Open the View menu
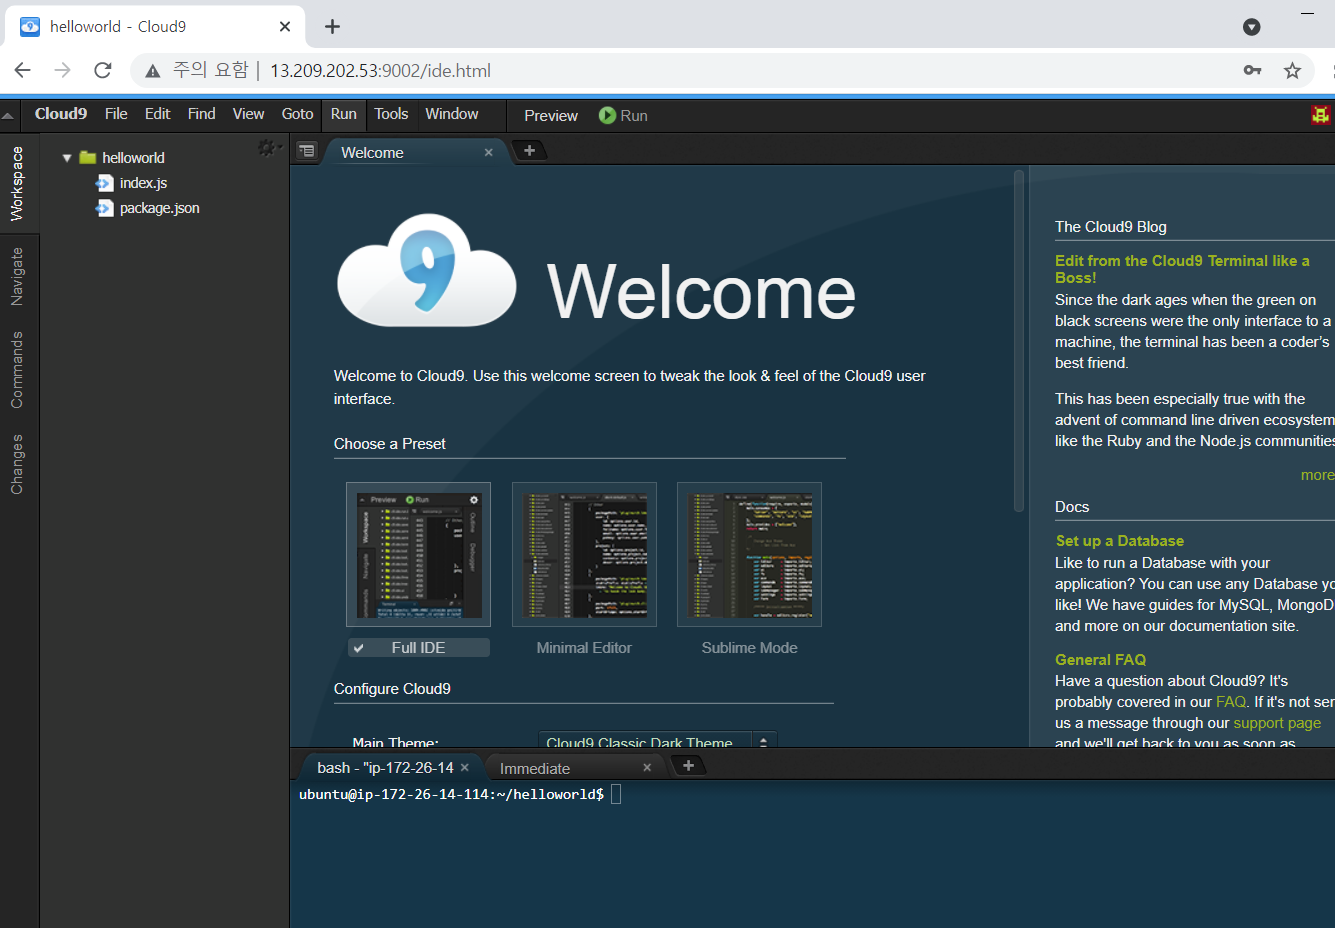Viewport: 1335px width, 928px height. pyautogui.click(x=248, y=114)
